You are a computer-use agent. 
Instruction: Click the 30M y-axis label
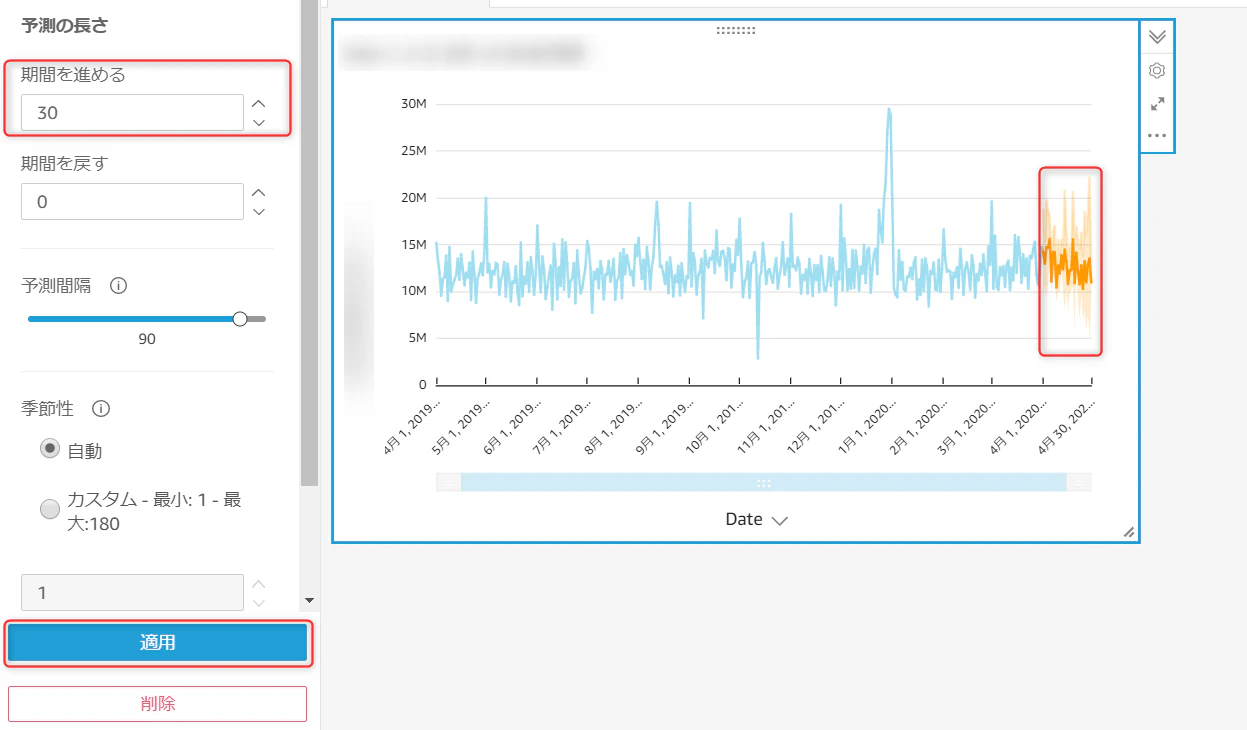tap(414, 104)
